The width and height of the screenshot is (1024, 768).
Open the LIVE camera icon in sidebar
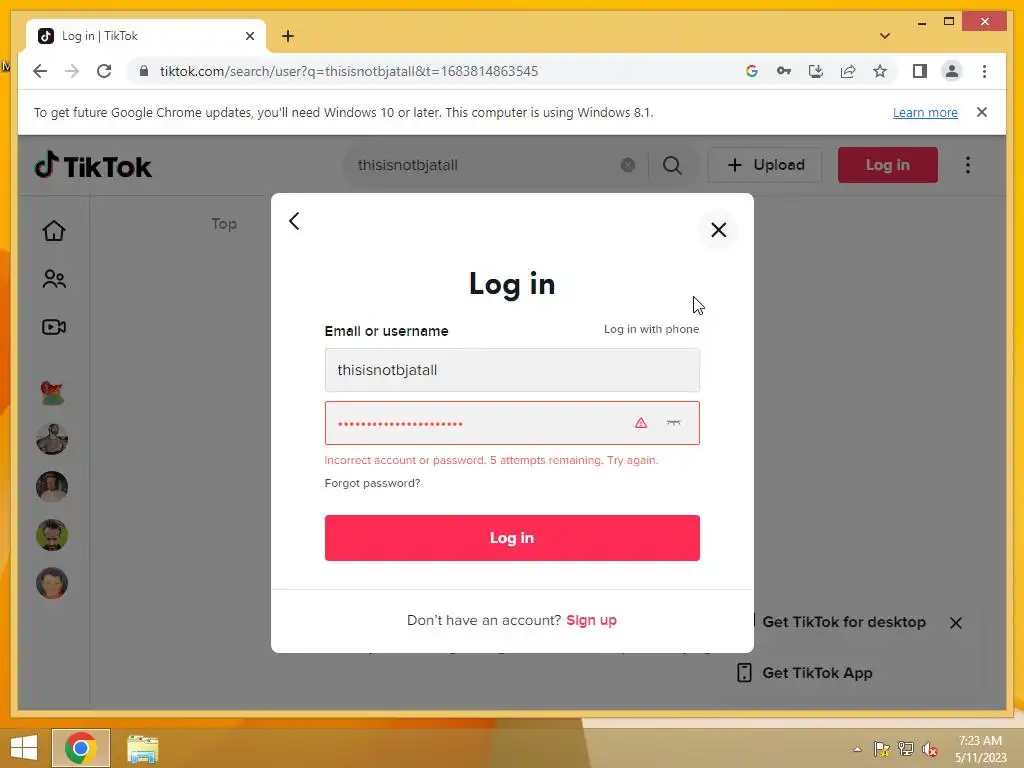click(54, 327)
